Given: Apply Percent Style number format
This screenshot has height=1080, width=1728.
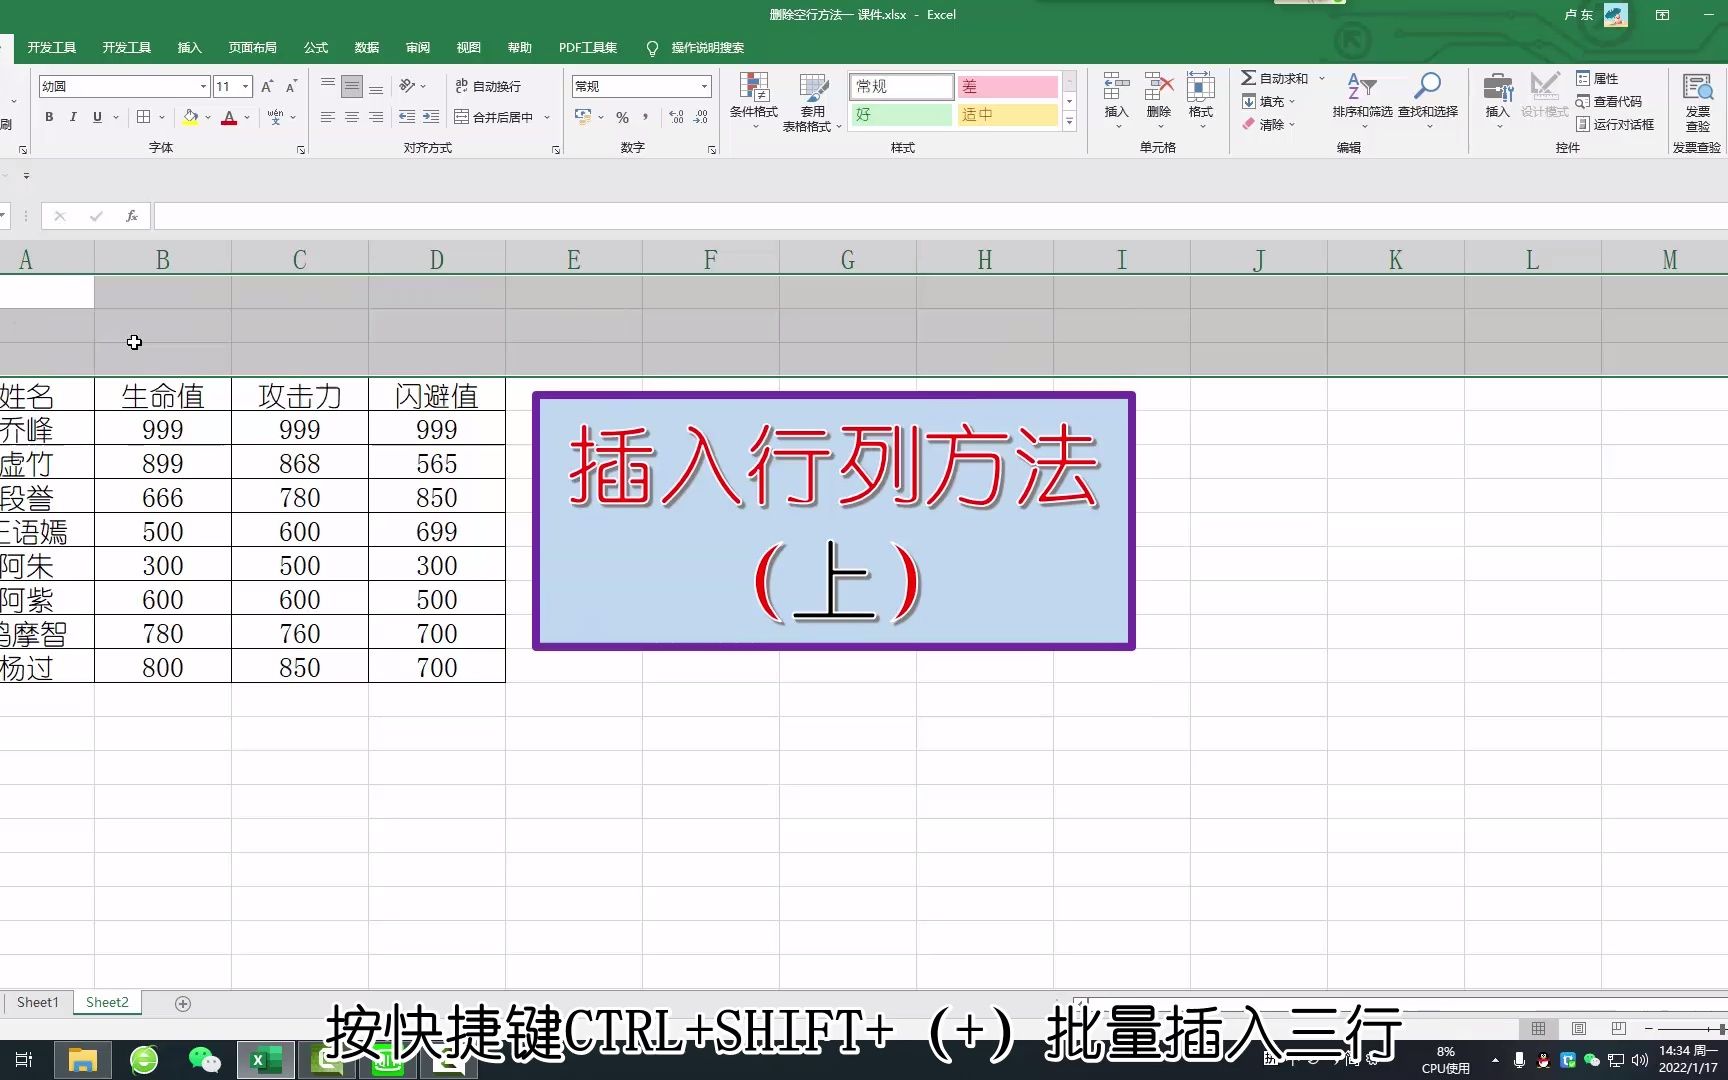Looking at the screenshot, I should [x=622, y=117].
